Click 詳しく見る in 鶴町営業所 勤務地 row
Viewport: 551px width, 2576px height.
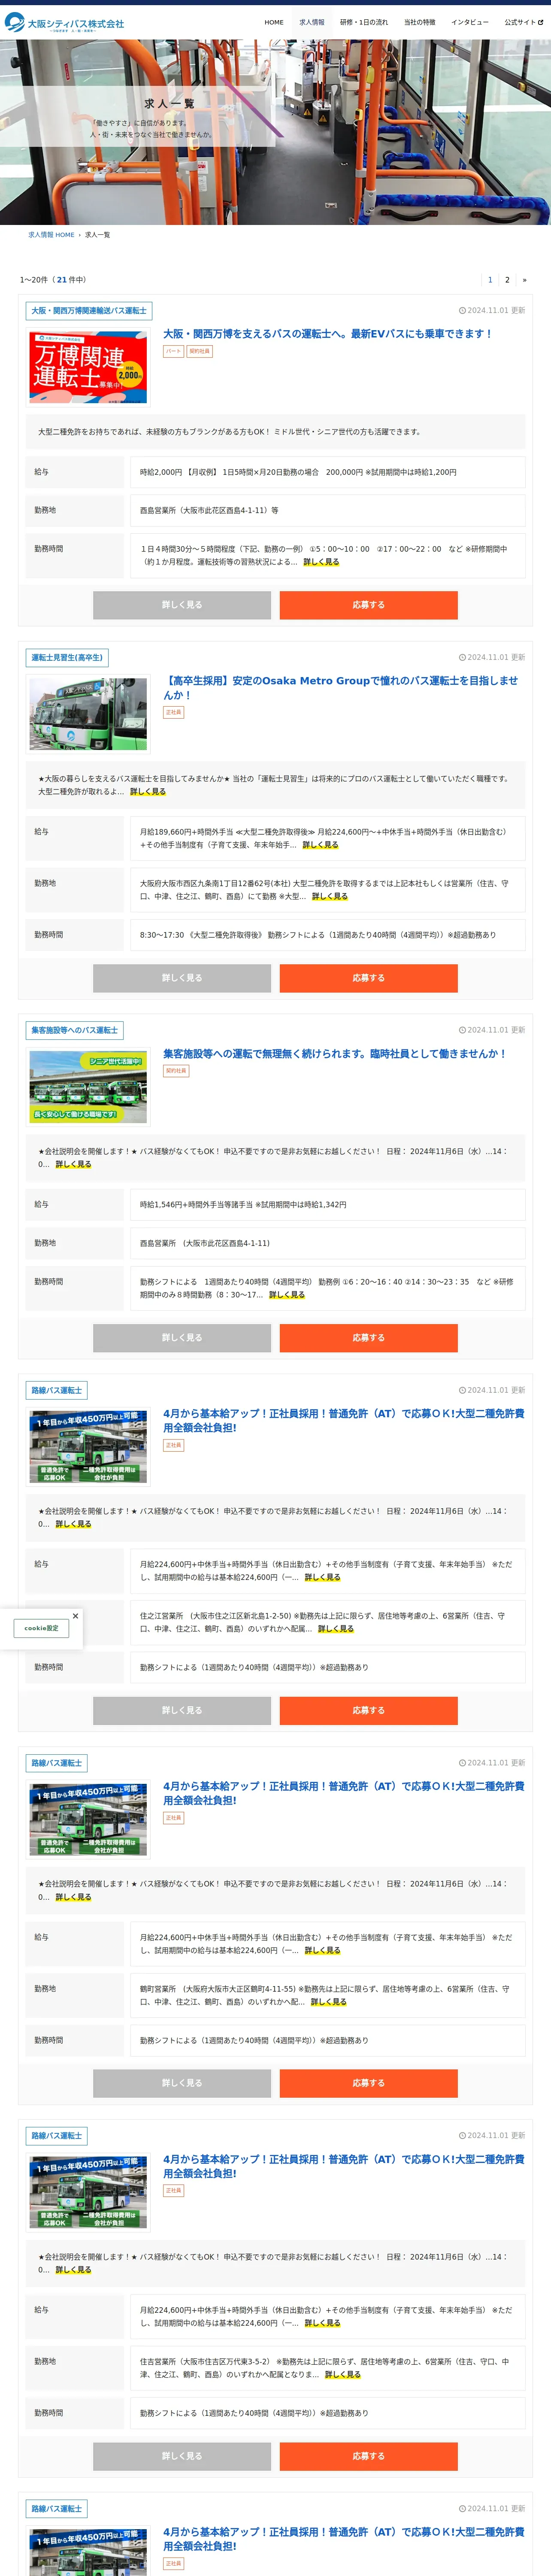tap(329, 2002)
